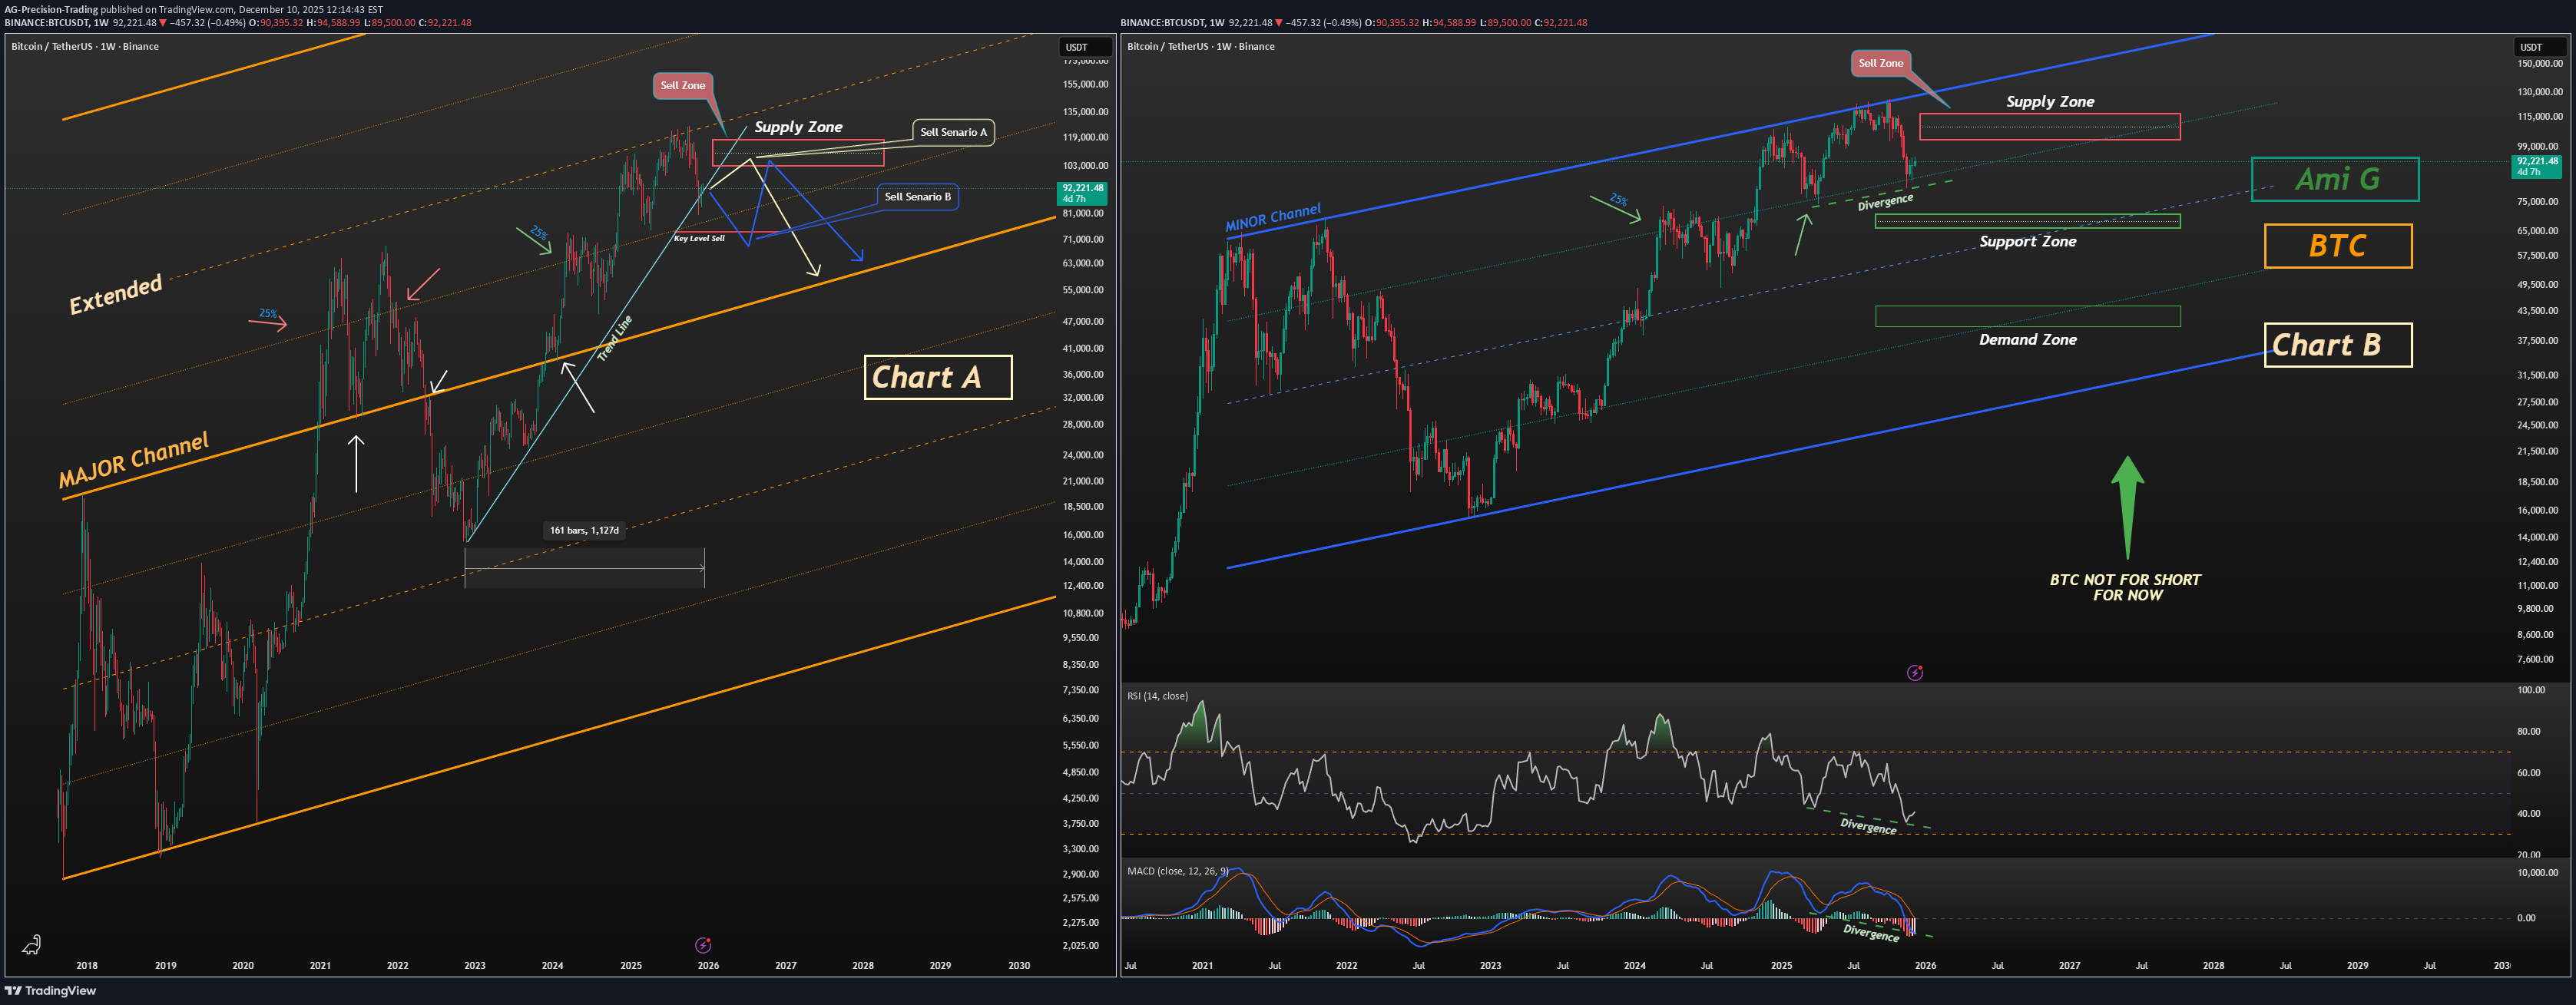The width and height of the screenshot is (2576, 1005).
Task: Open the AG-Precision-Trading author link
Action: click(51, 9)
